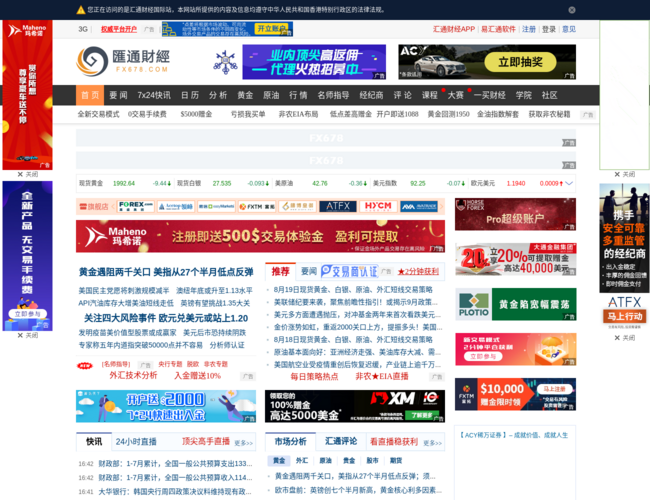
Task: Select the 股市 filter under 市场分析
Action: (372, 460)
